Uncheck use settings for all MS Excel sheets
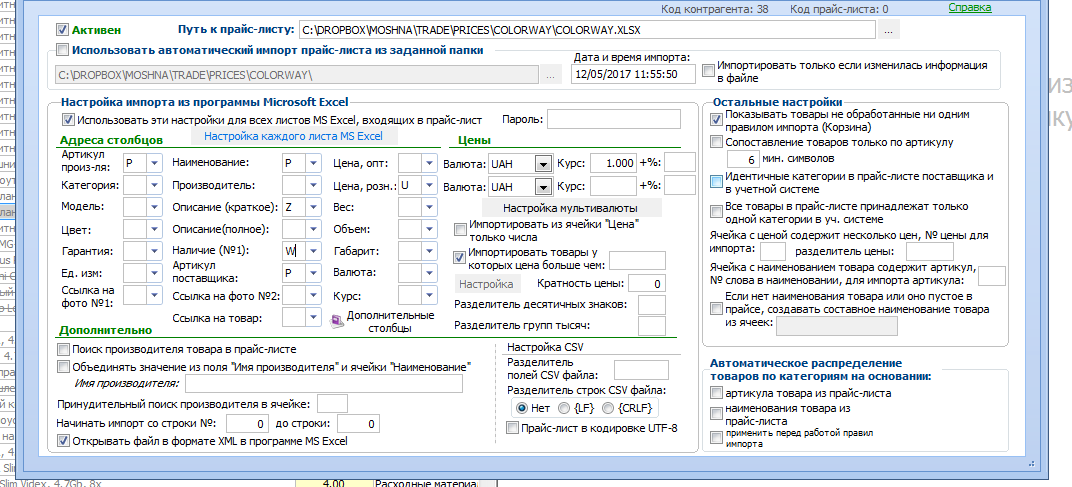The height and width of the screenshot is (487, 1072). (68, 120)
